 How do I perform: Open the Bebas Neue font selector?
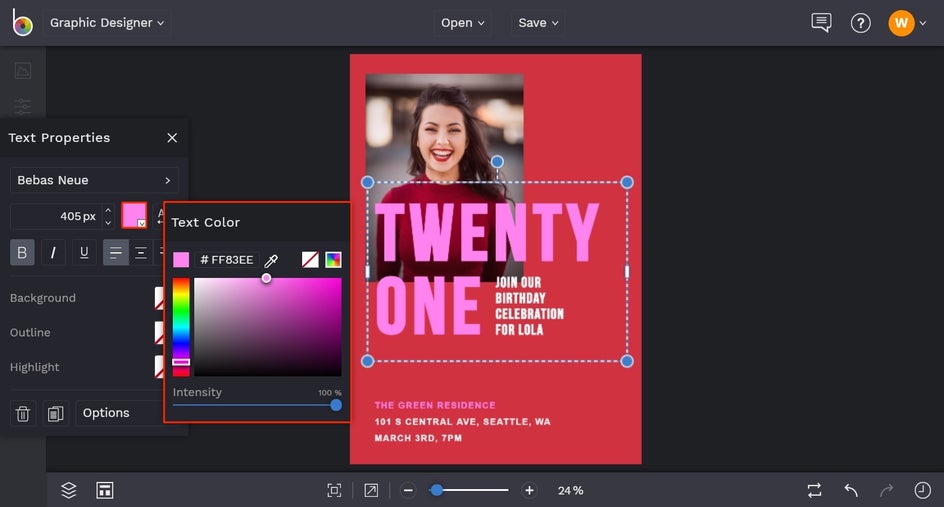94,180
